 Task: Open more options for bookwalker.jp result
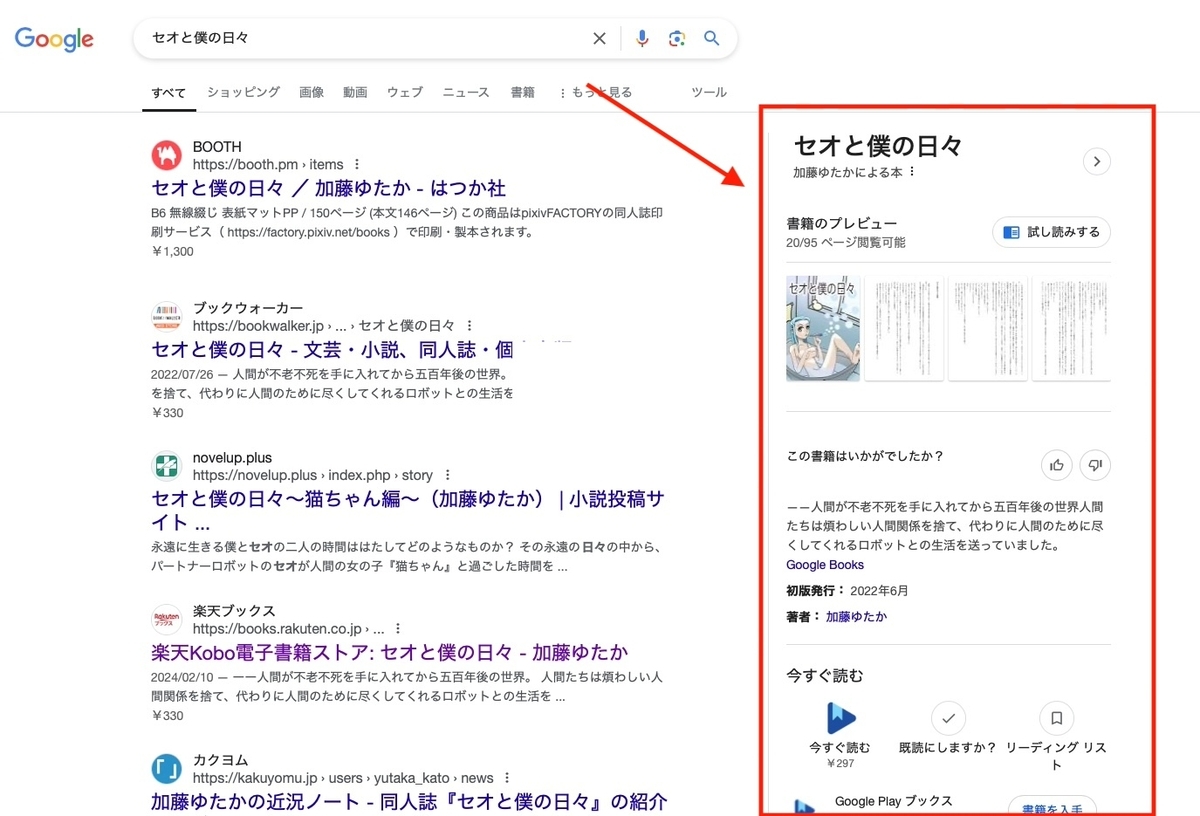pyautogui.click(x=469, y=326)
